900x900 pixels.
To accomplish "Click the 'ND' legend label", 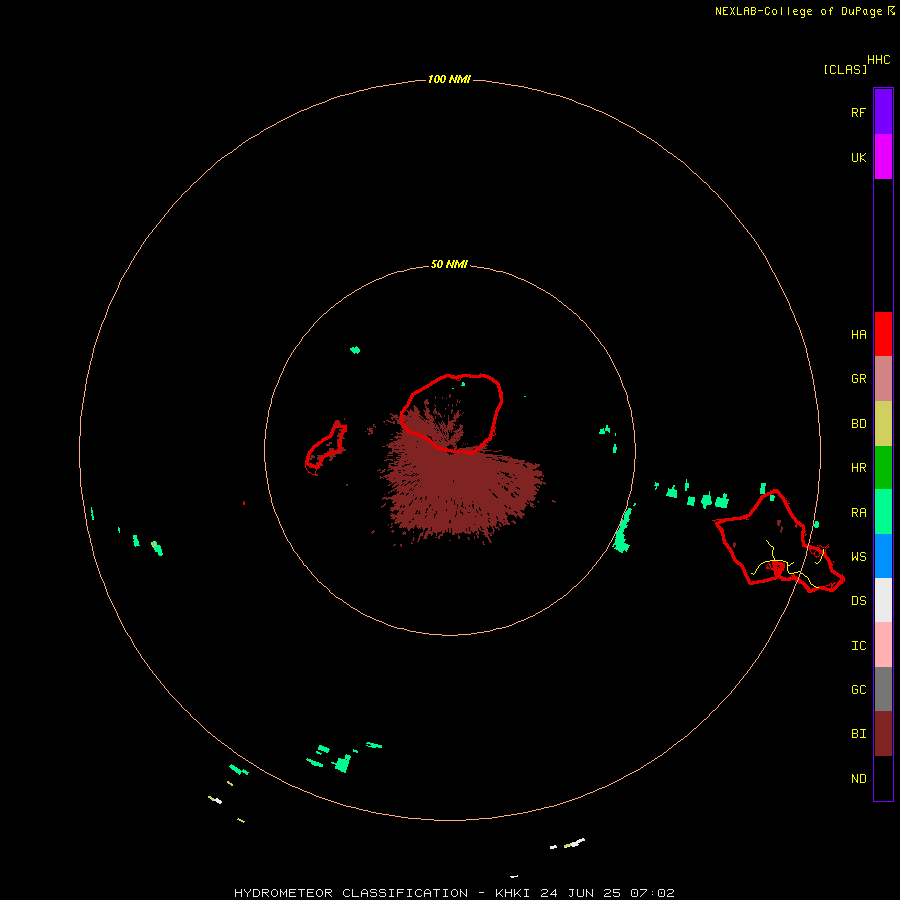I will tap(858, 779).
